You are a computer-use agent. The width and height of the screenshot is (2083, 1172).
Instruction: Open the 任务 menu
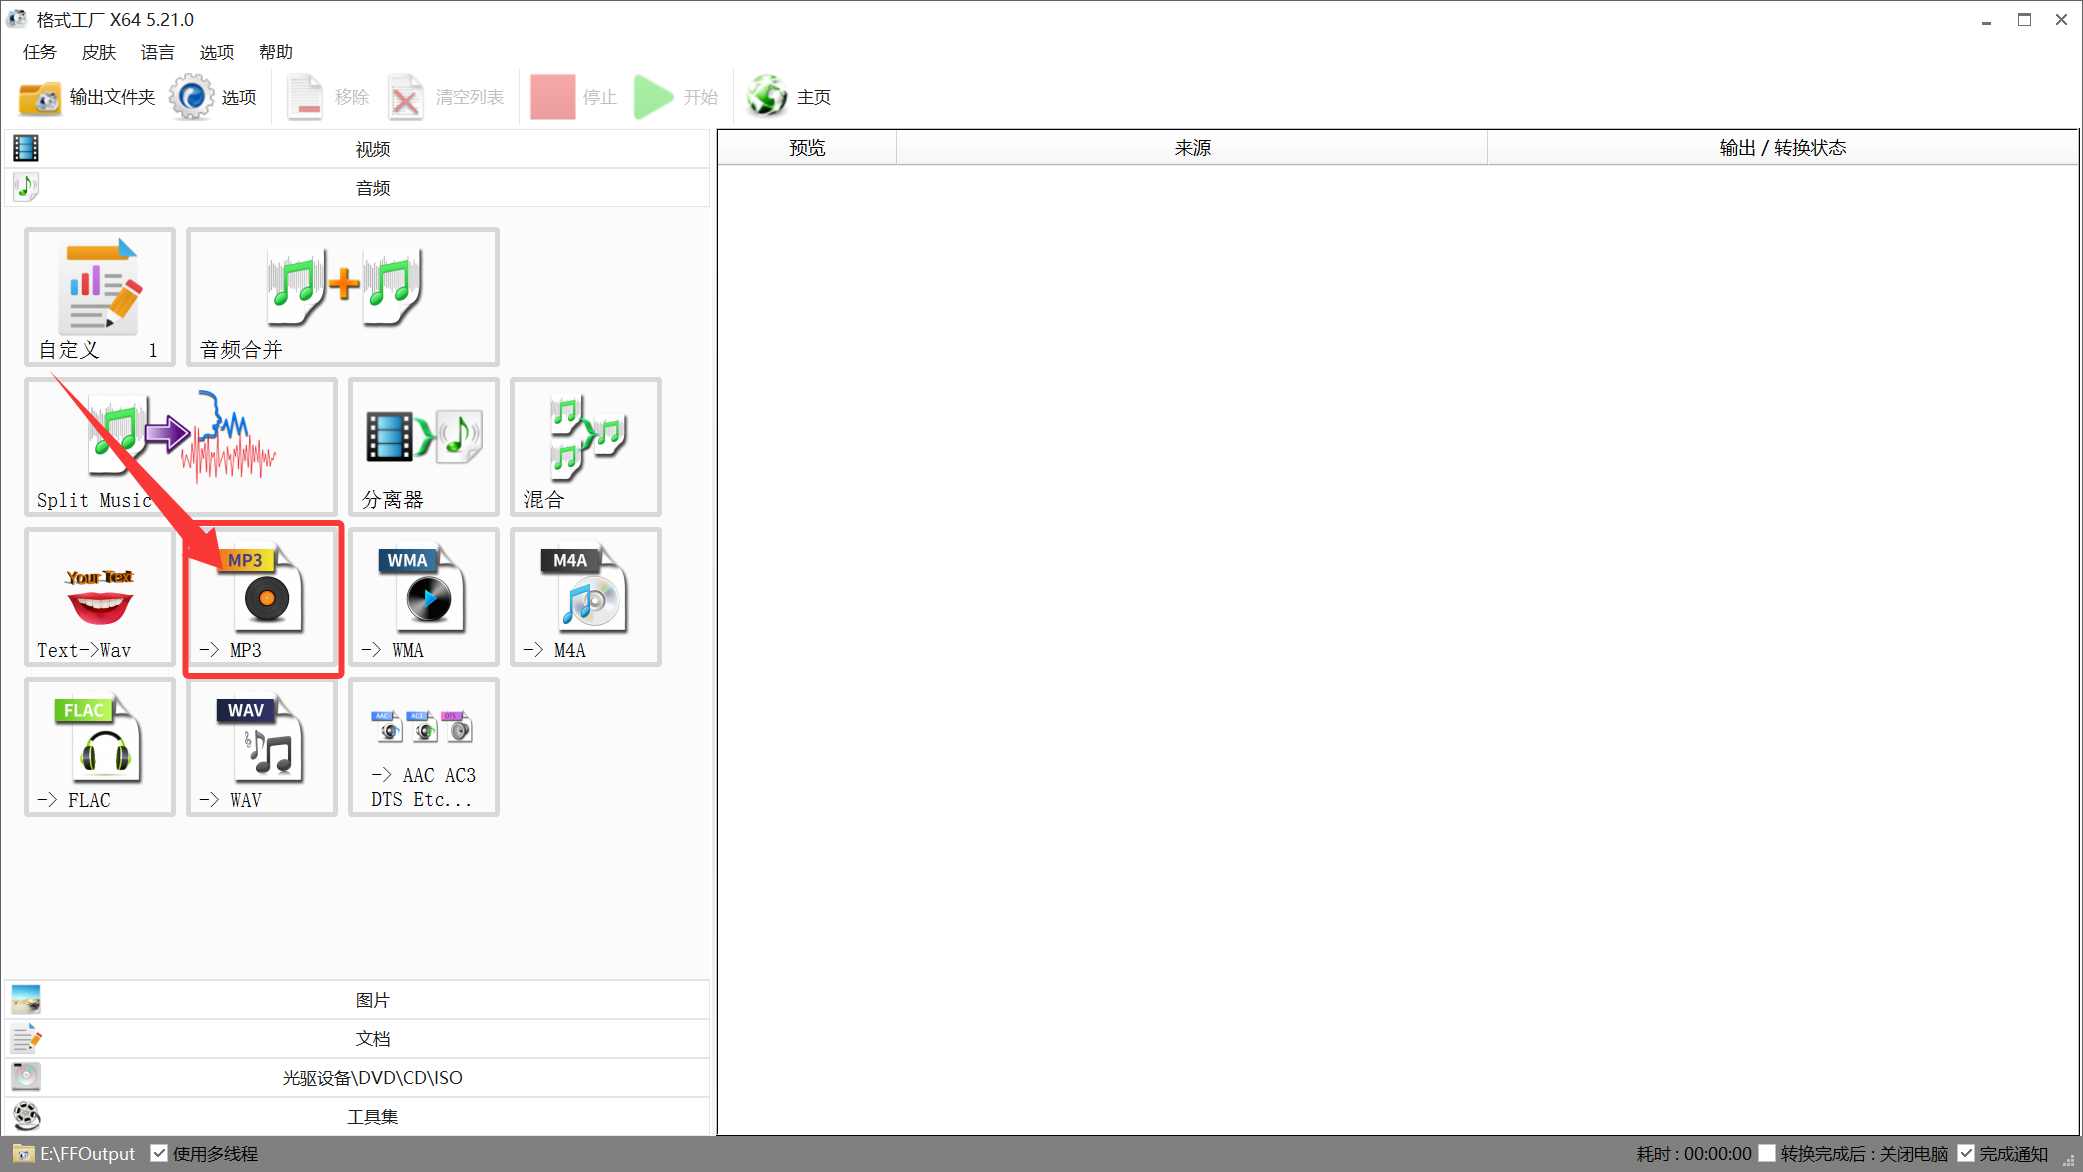[x=40, y=52]
